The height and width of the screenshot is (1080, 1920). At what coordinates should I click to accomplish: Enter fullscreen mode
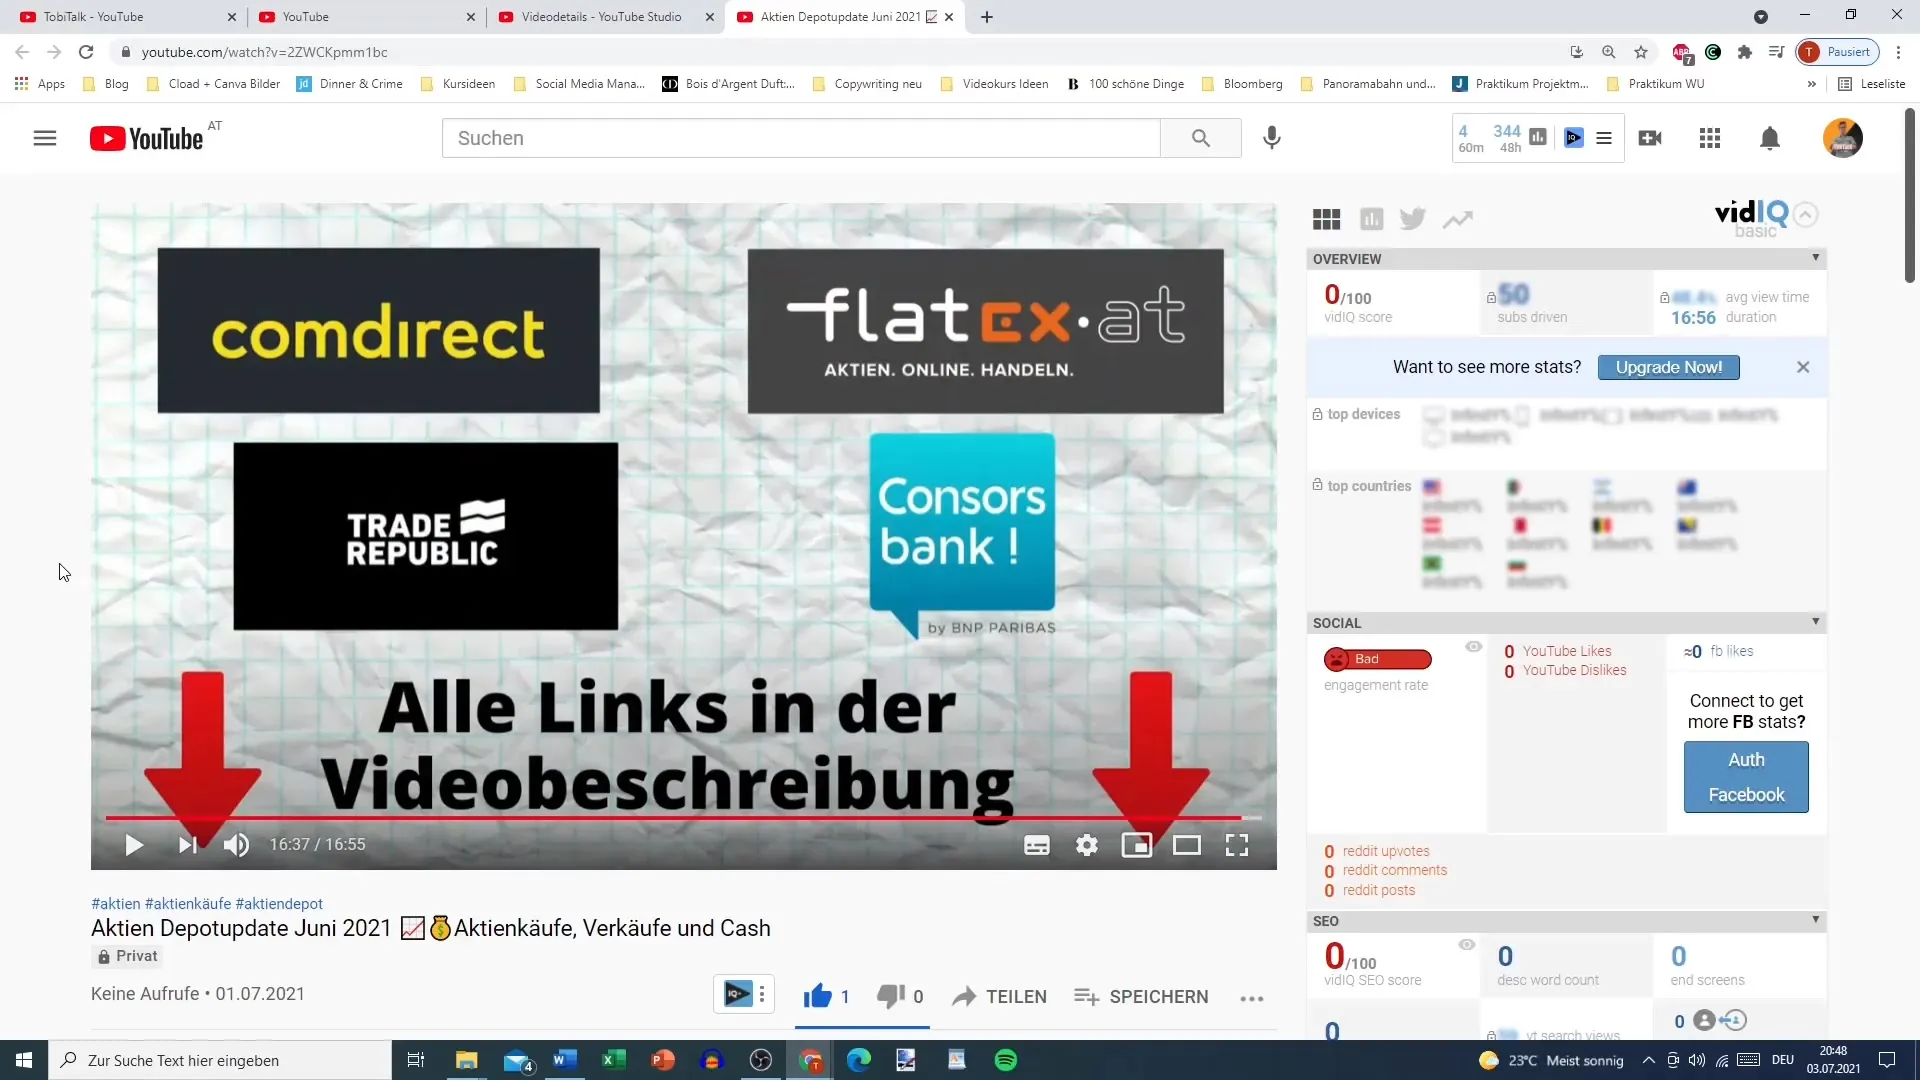pos(1237,845)
